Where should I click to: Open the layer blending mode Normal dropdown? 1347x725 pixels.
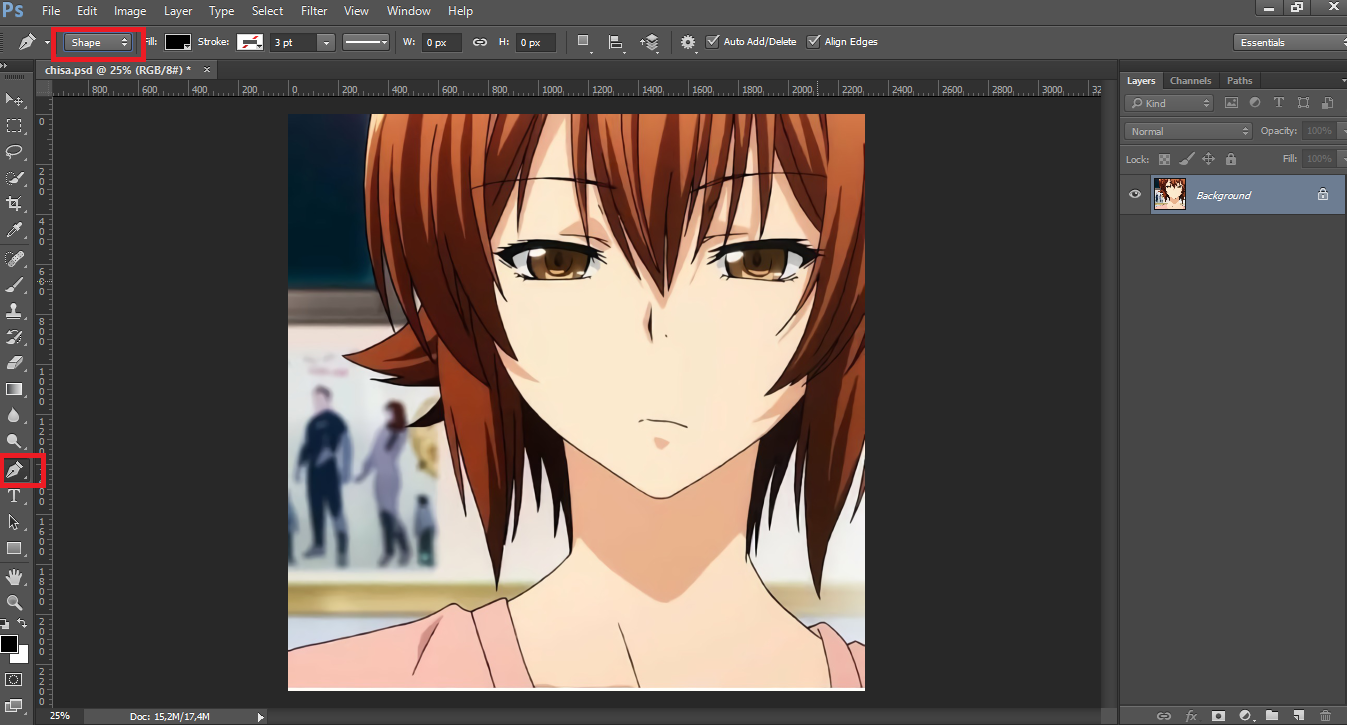[1186, 130]
